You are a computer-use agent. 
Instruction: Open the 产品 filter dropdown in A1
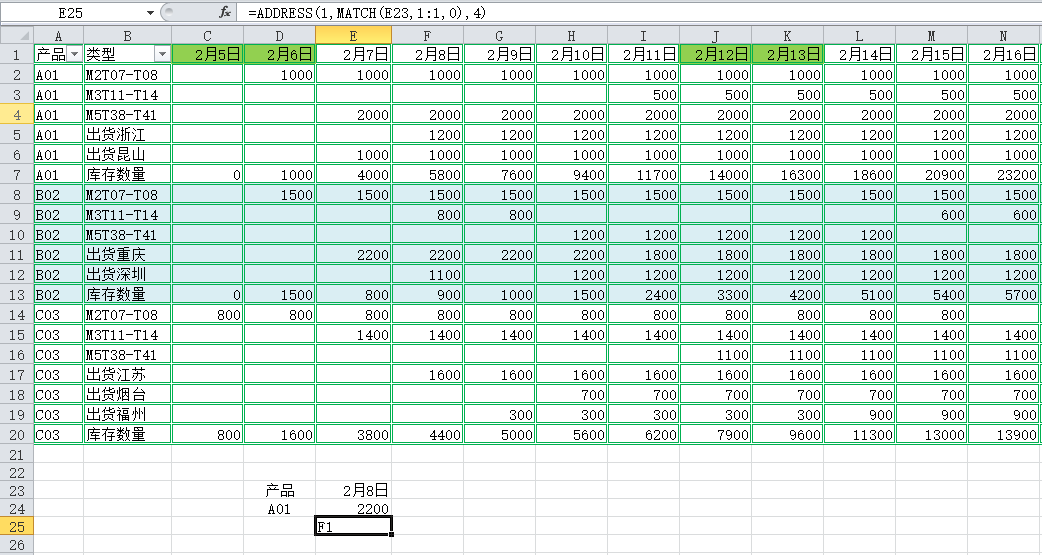coord(74,54)
